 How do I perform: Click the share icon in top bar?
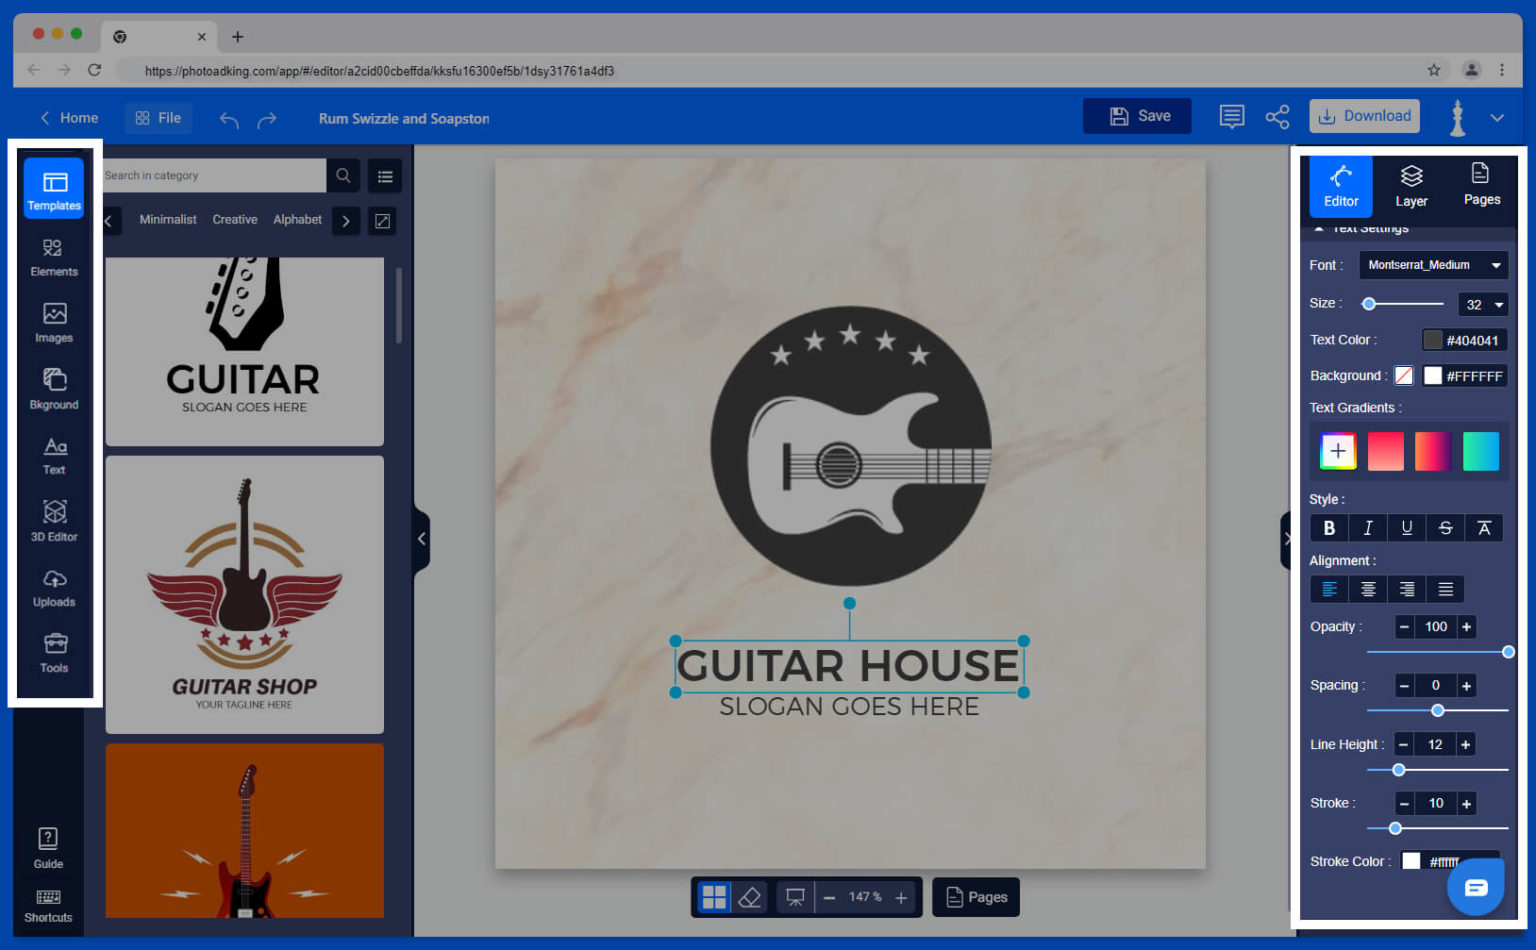1277,117
